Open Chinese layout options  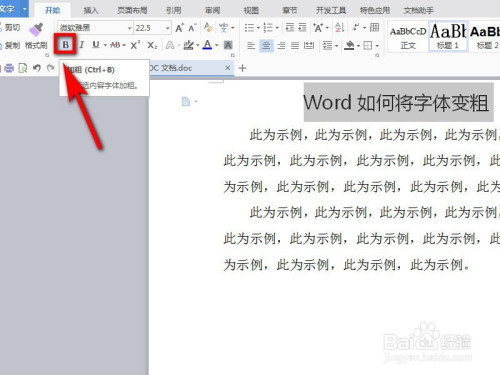pos(318,28)
